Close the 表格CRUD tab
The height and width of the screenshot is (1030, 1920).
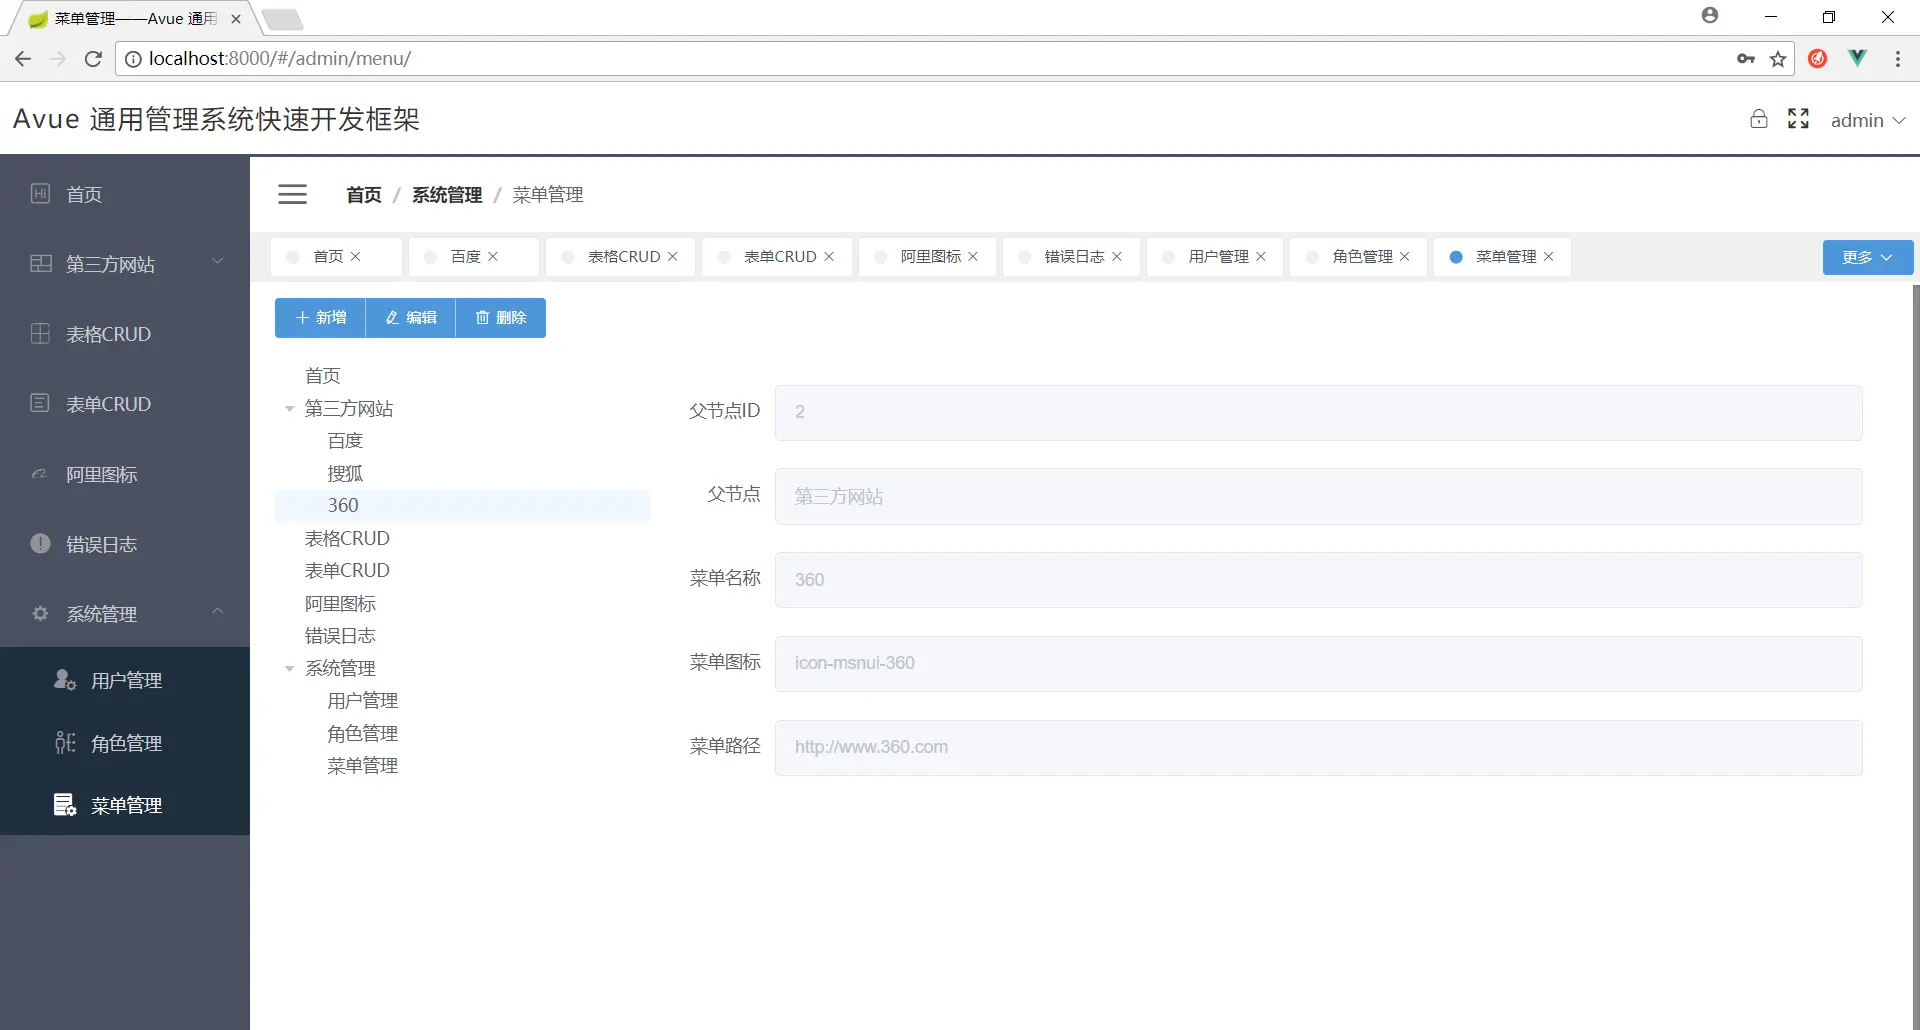tap(673, 257)
